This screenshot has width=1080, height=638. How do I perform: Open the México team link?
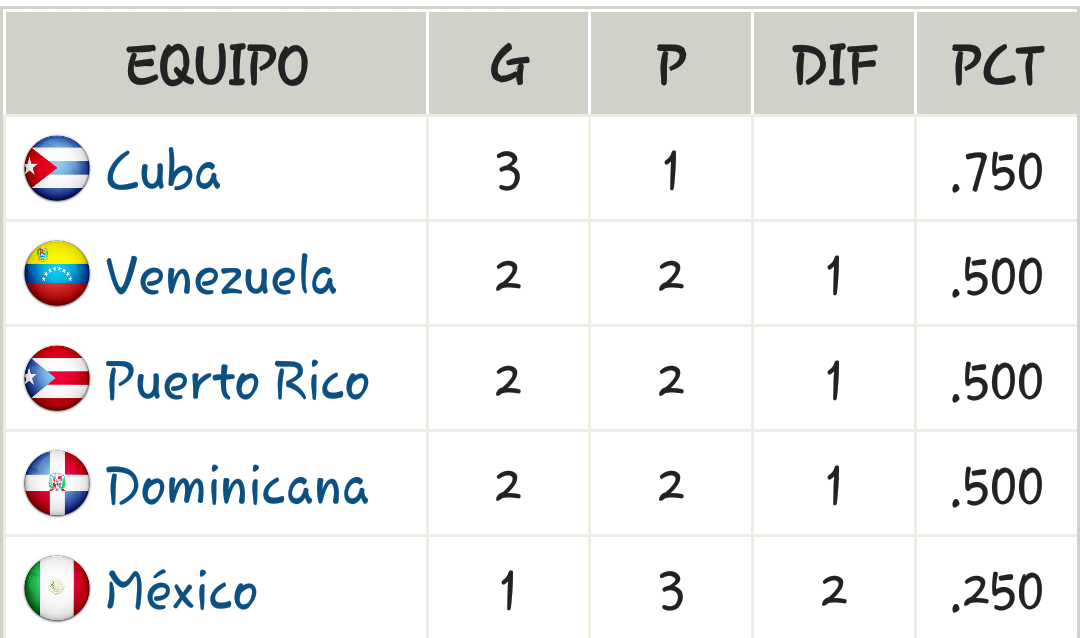[182, 590]
